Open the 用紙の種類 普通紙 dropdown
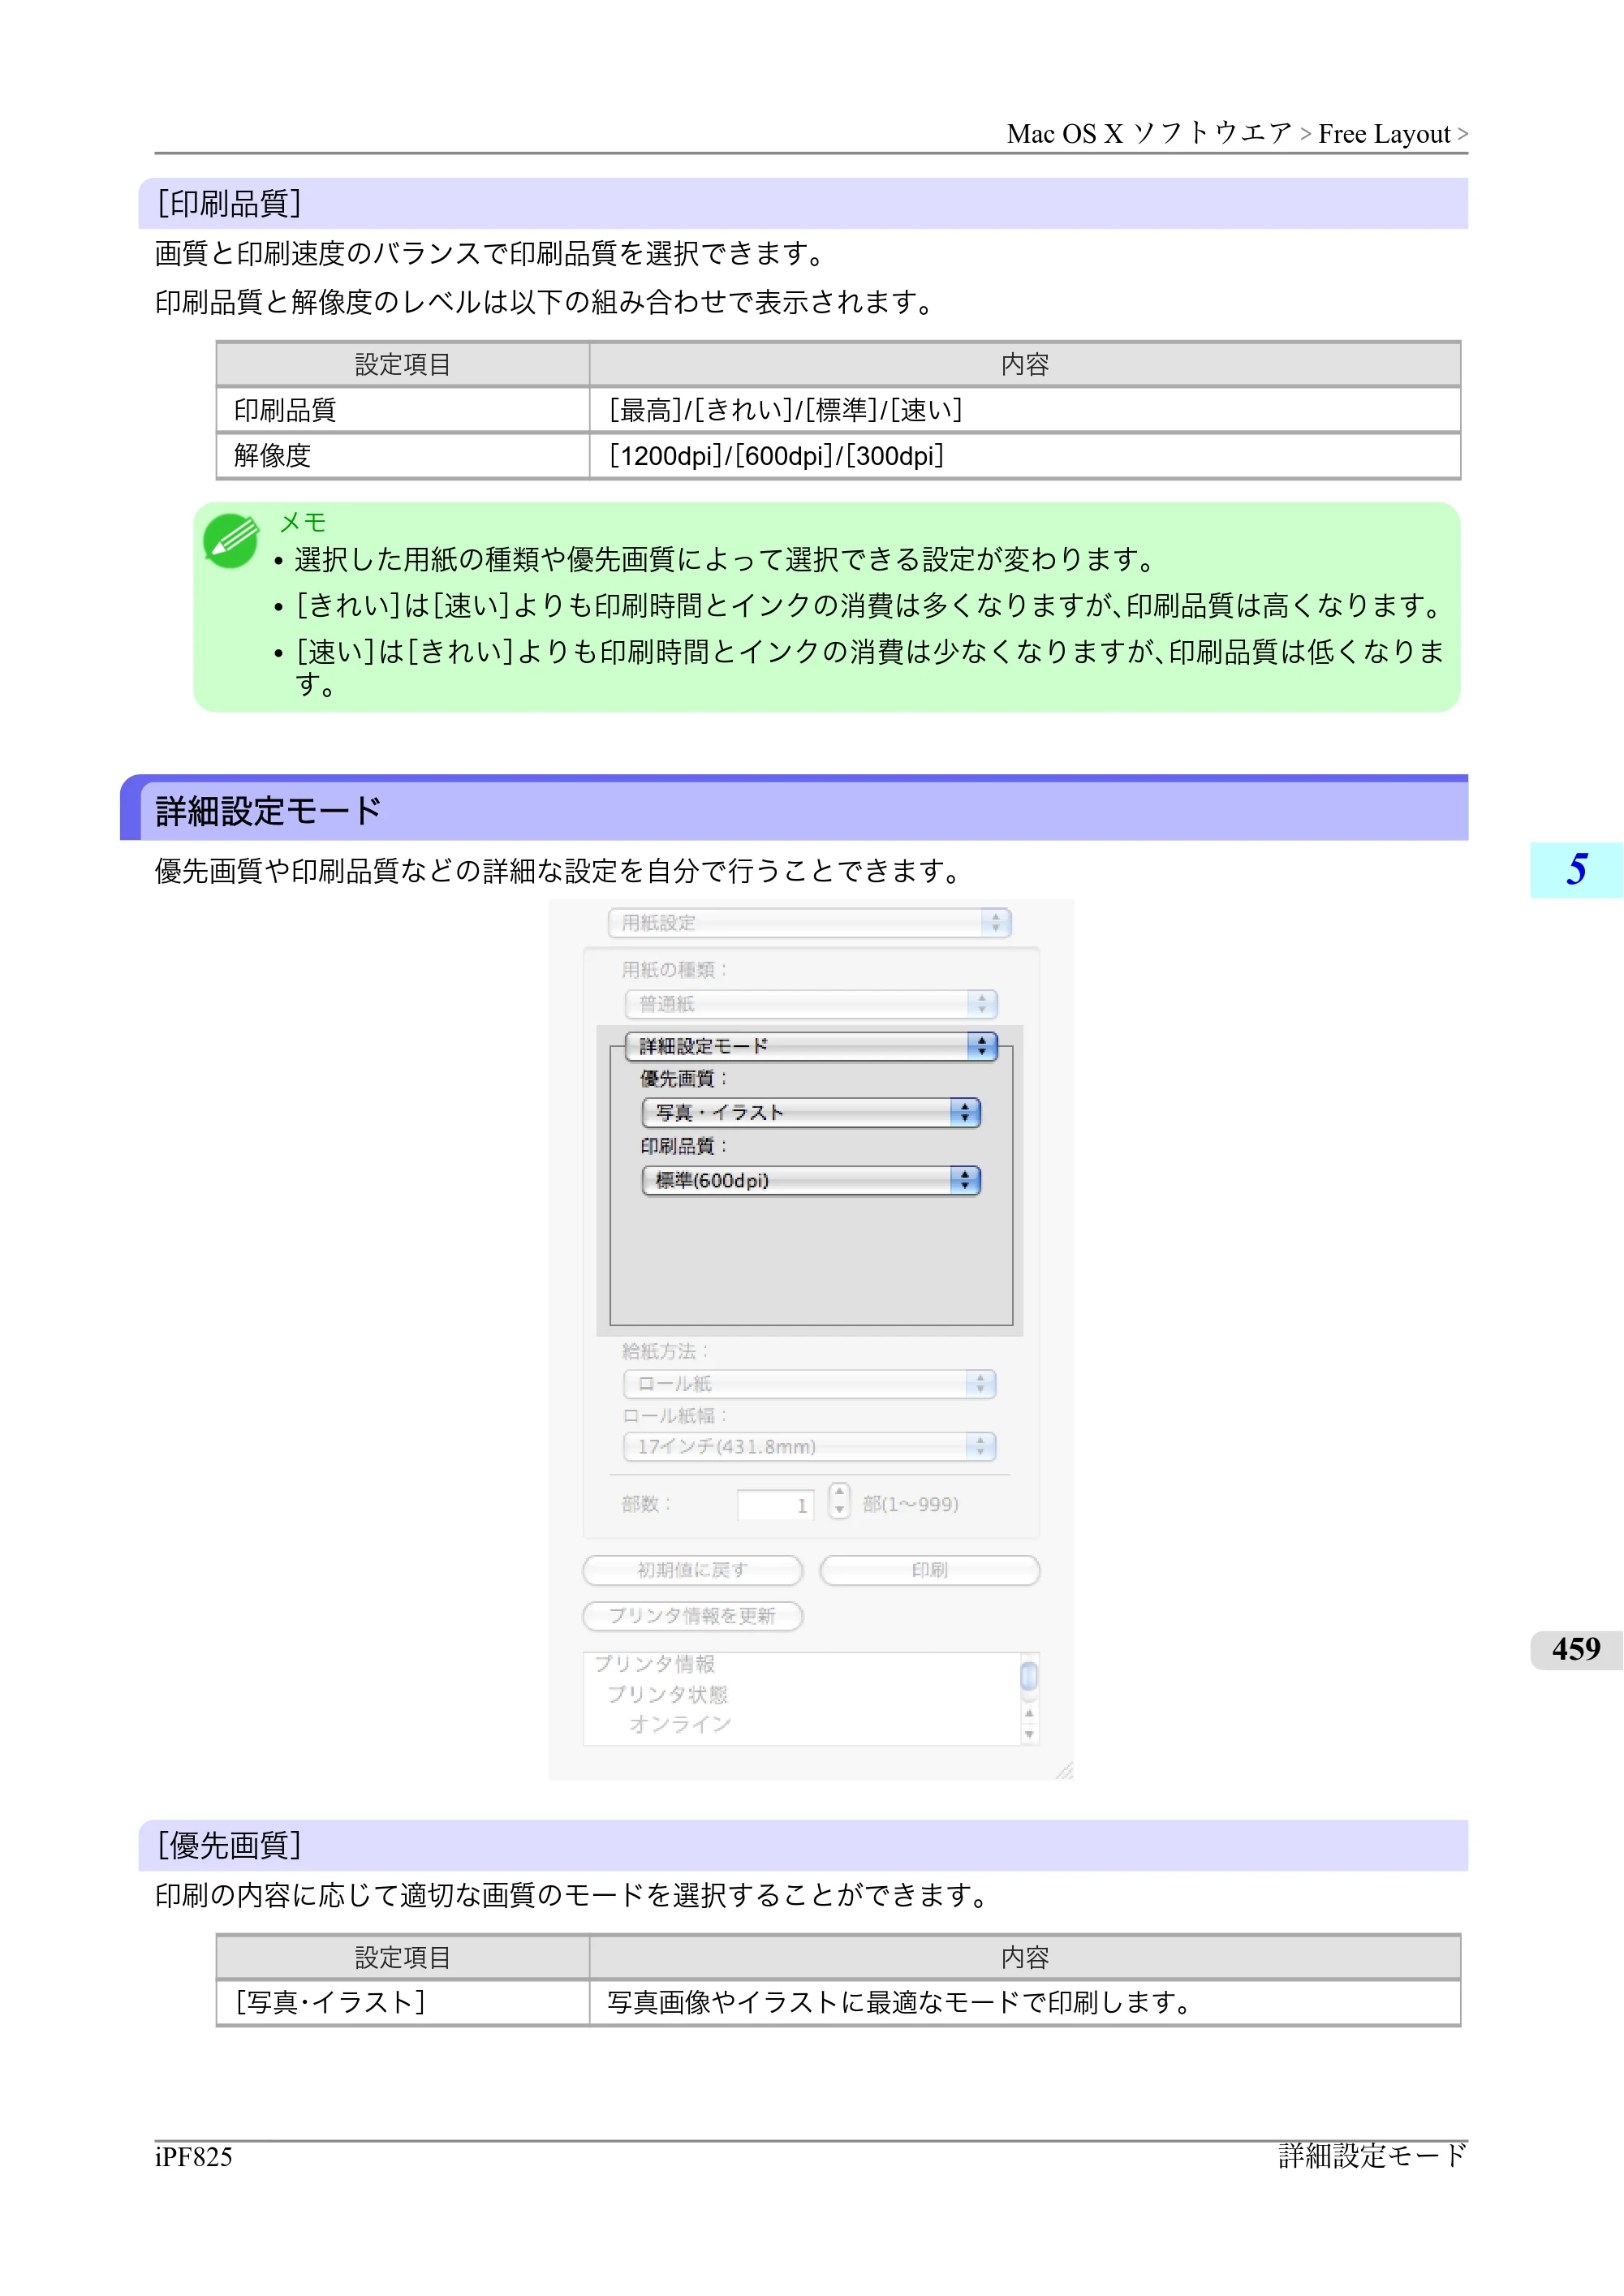The width and height of the screenshot is (1624, 2296). pos(811,1003)
